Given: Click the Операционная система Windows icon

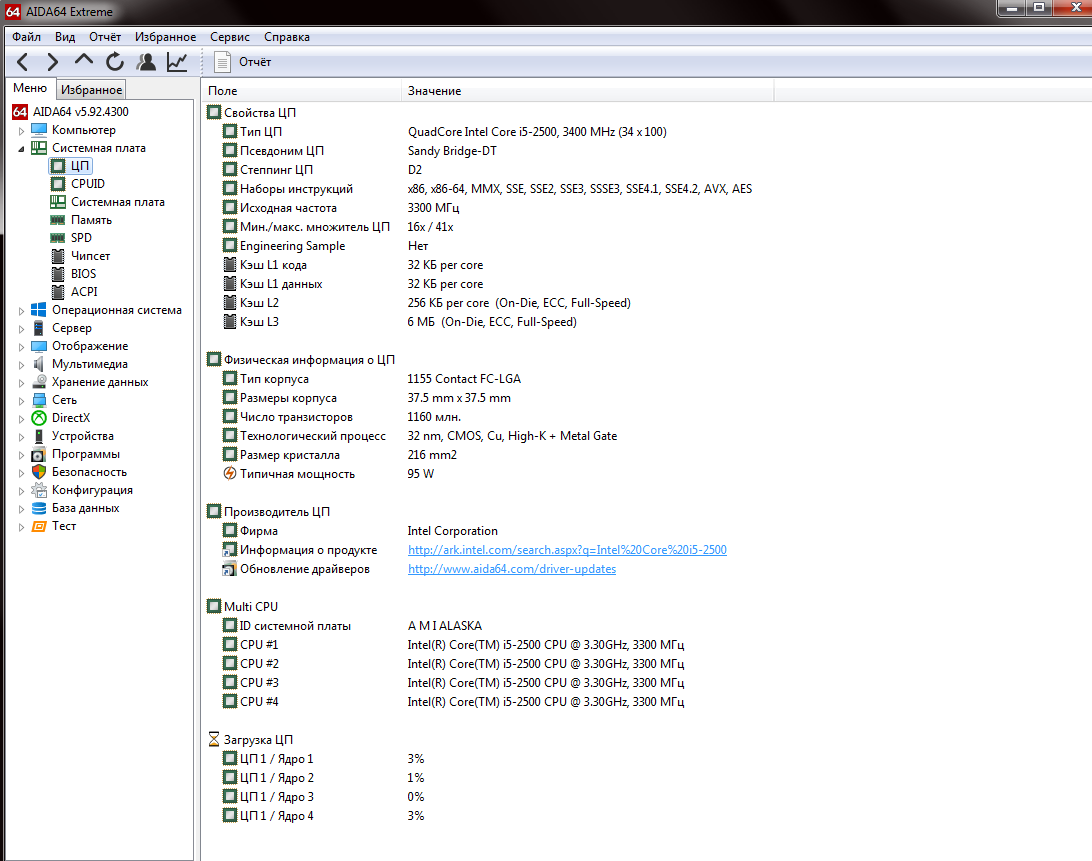Looking at the screenshot, I should coord(39,310).
